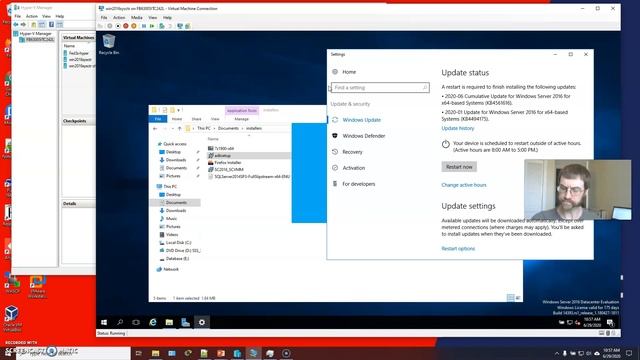Pause the virtual machine from the toolbar
This screenshot has height=360, width=640.
tap(144, 26)
